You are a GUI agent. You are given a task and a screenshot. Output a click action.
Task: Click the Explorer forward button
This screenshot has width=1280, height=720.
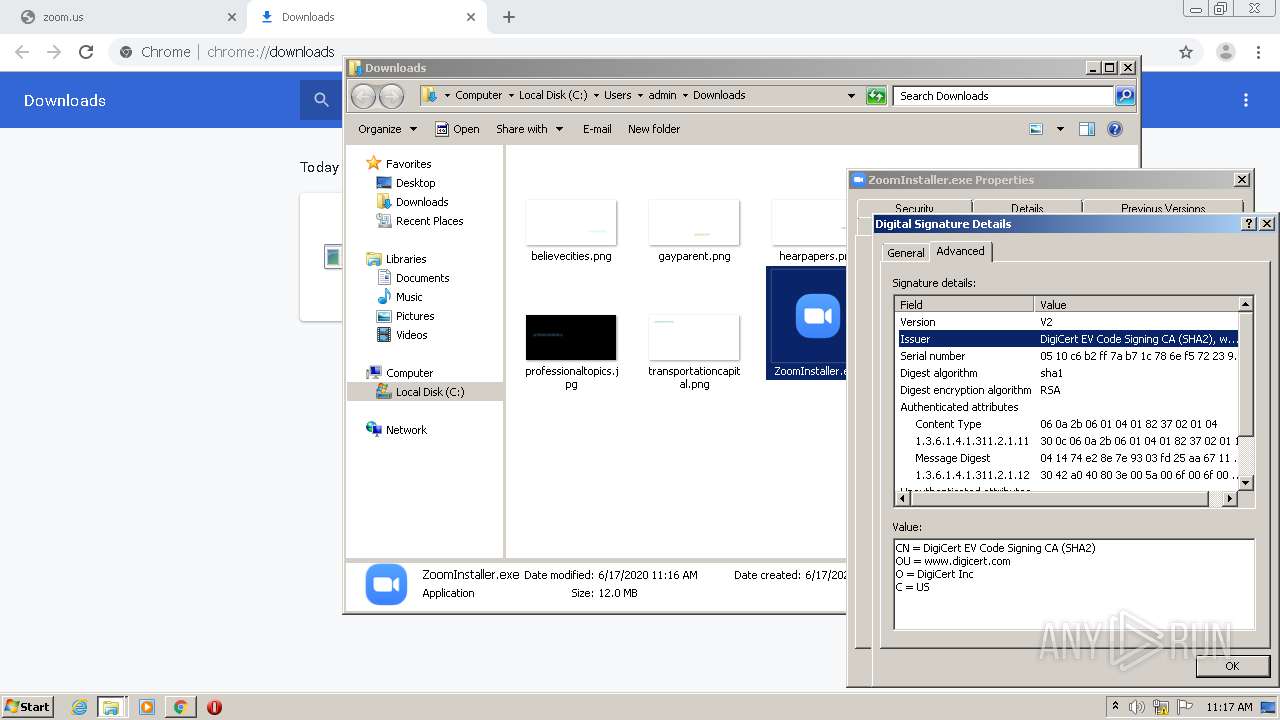click(391, 96)
